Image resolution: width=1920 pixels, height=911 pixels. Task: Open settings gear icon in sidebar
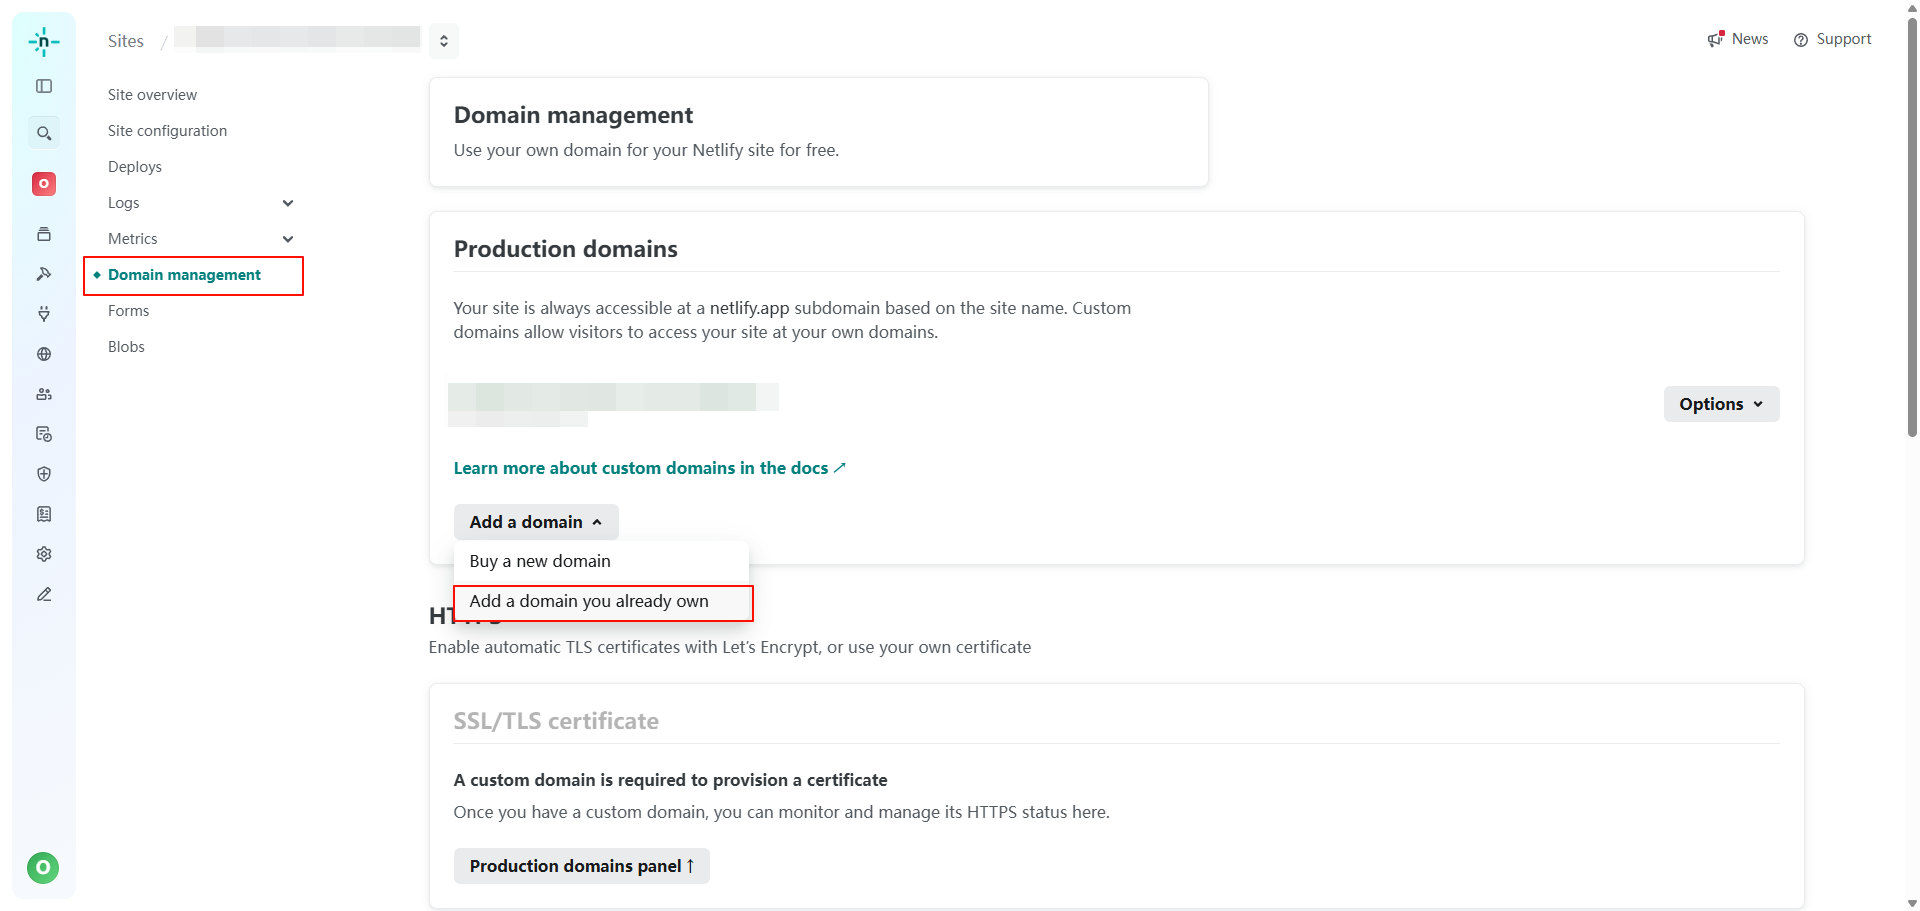pyautogui.click(x=44, y=554)
